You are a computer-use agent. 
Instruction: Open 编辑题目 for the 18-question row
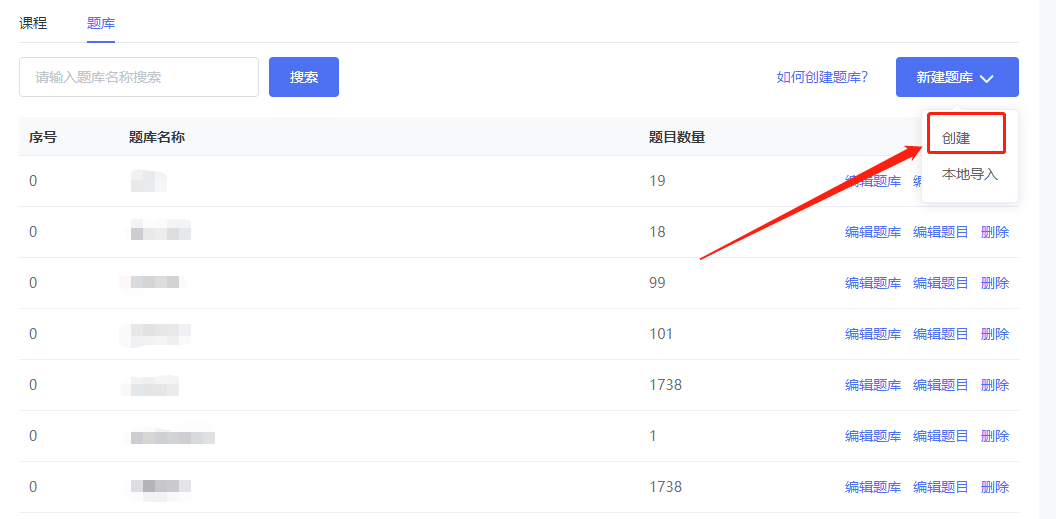(x=940, y=232)
